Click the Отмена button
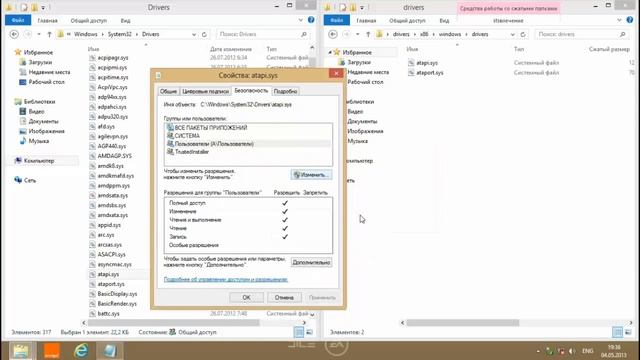 coord(284,298)
